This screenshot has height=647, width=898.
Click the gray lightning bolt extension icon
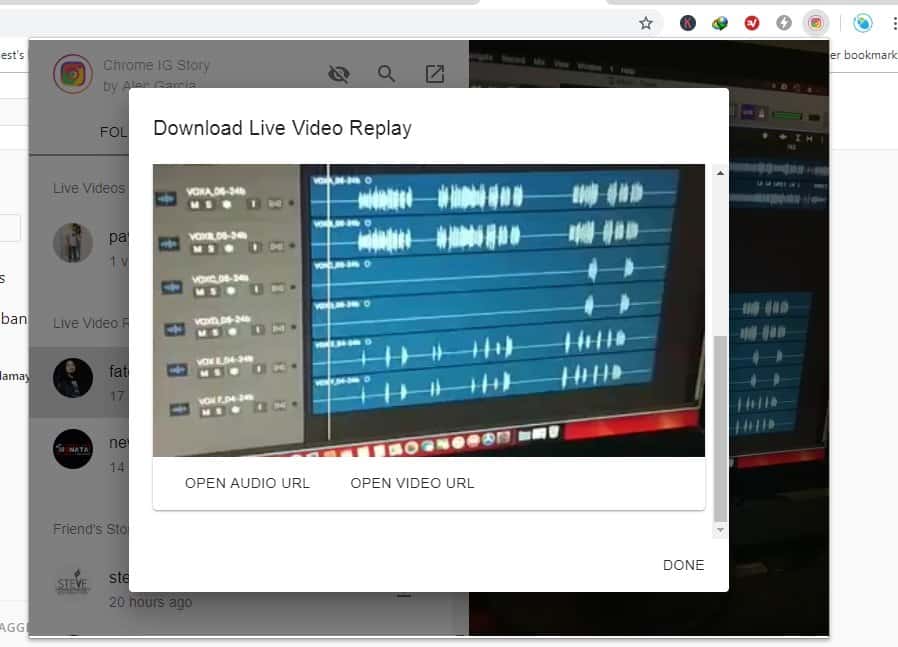pyautogui.click(x=784, y=23)
